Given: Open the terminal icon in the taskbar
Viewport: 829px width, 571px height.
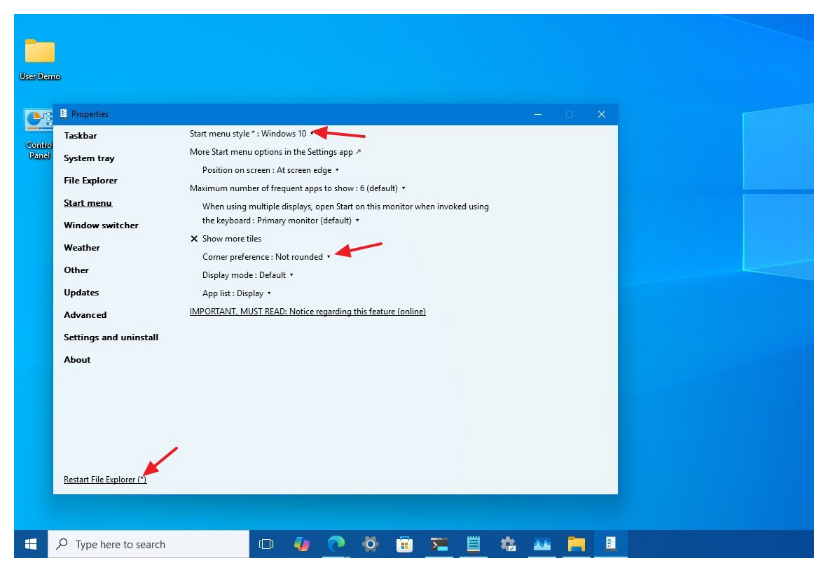Looking at the screenshot, I should coord(439,544).
